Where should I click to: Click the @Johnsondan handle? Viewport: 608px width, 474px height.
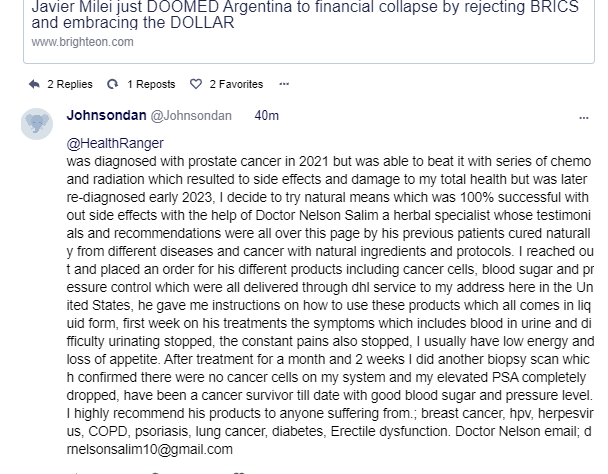tap(190, 116)
